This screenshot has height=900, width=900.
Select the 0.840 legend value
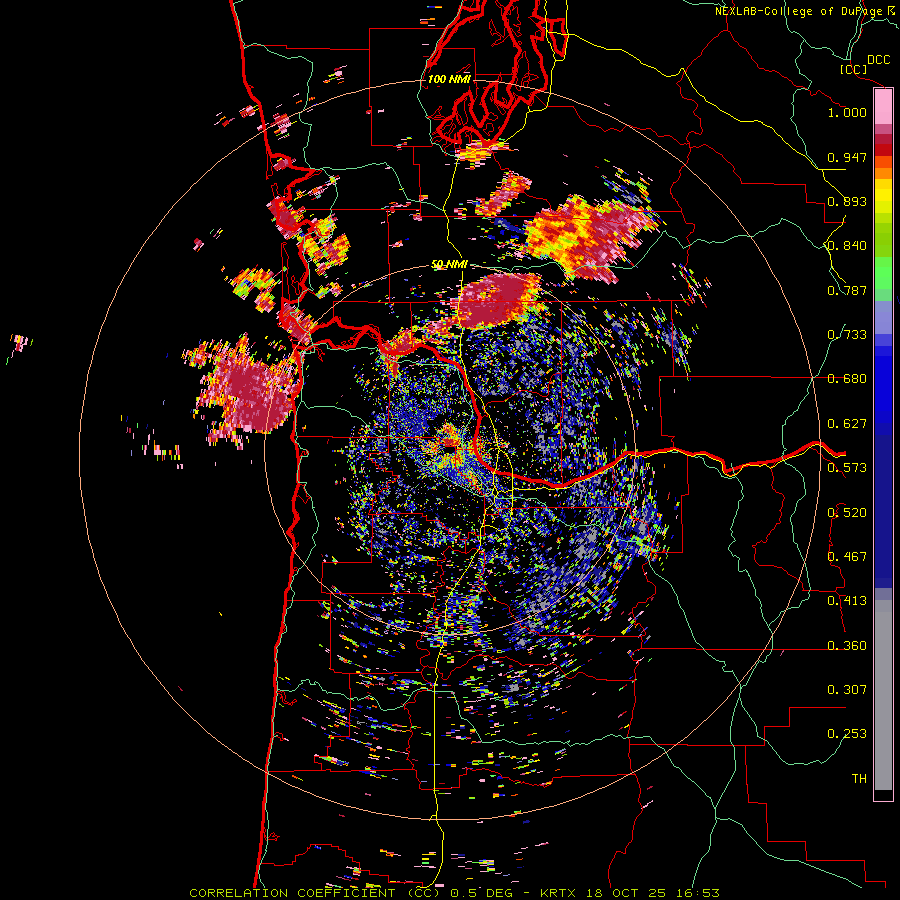[x=847, y=246]
